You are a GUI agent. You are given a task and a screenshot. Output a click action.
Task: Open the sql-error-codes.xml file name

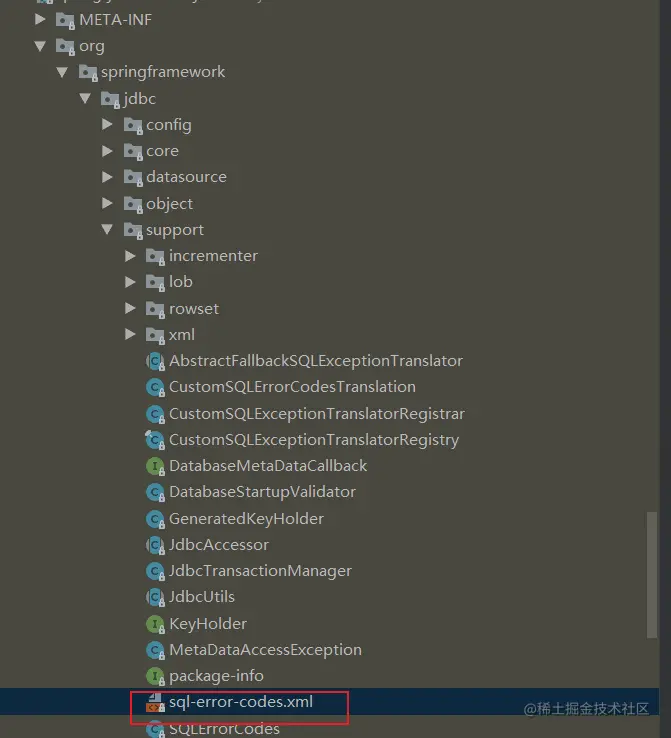(x=241, y=702)
